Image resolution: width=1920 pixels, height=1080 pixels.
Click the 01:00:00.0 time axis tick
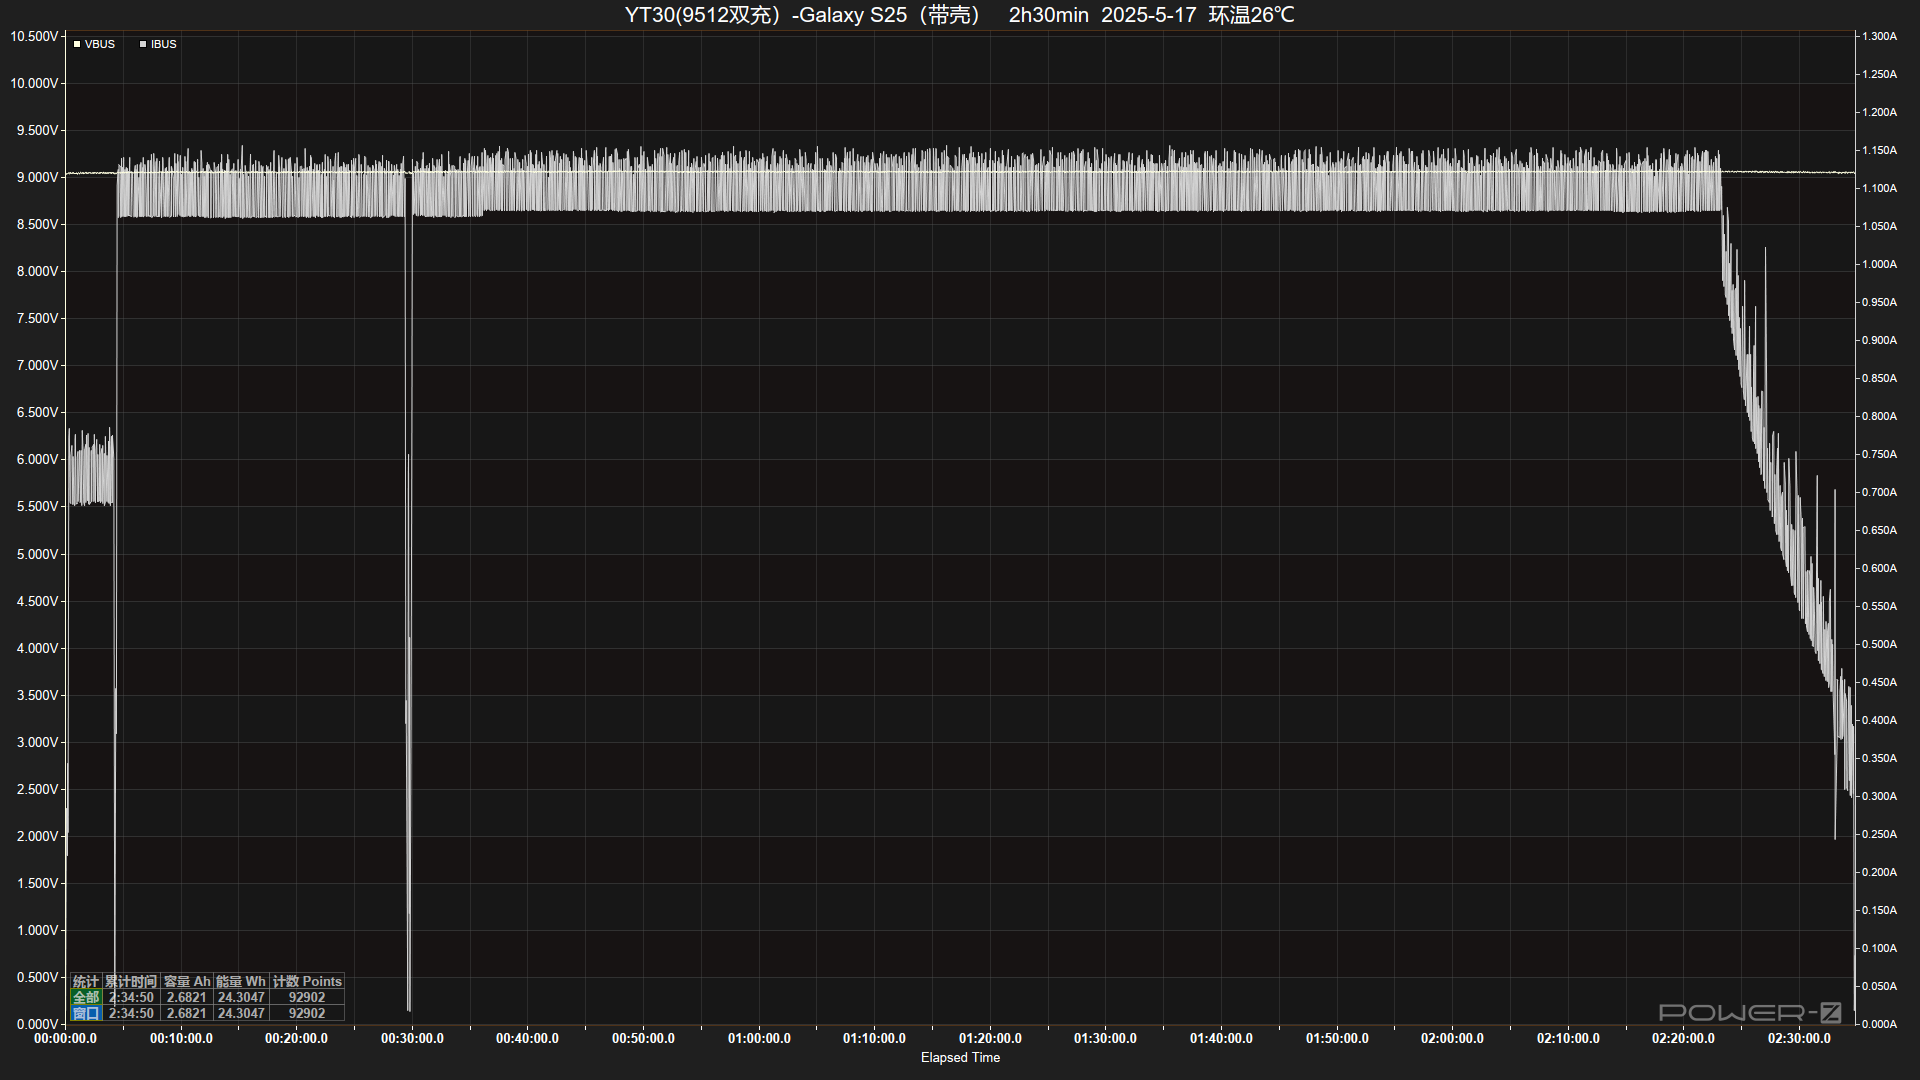pyautogui.click(x=759, y=1038)
